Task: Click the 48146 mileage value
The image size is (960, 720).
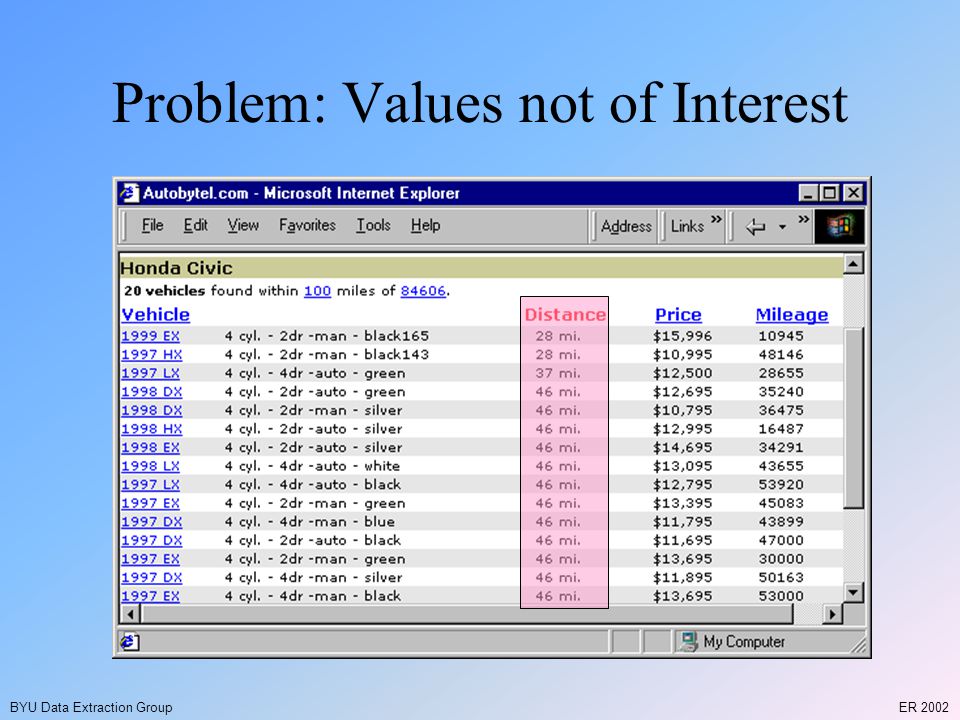Action: coord(781,354)
